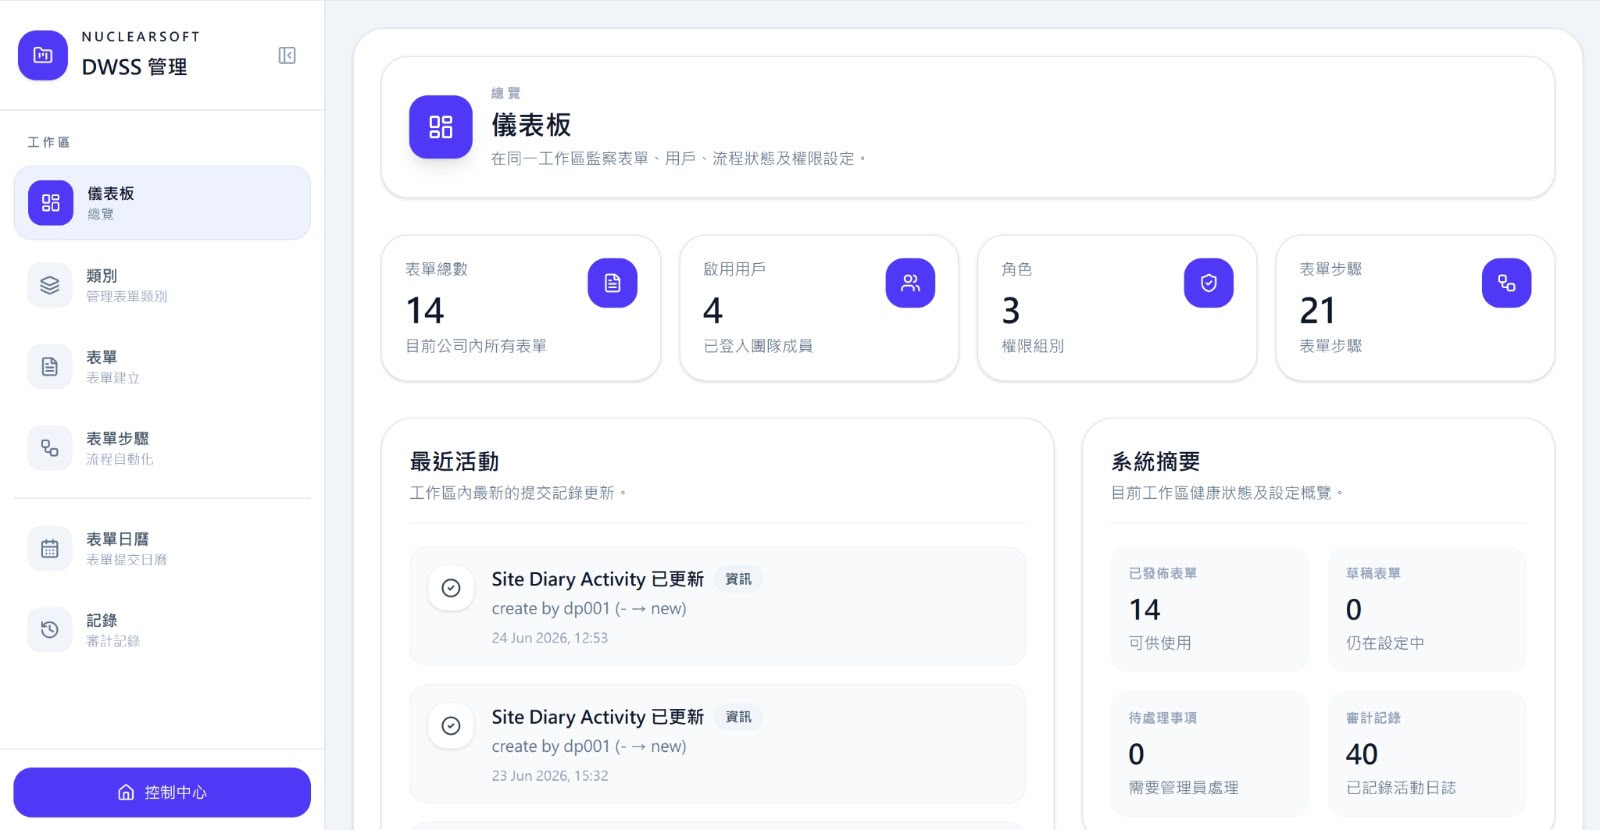This screenshot has width=1600, height=830.
Task: Click the 14 value on the 表單總數 card
Action: (425, 311)
